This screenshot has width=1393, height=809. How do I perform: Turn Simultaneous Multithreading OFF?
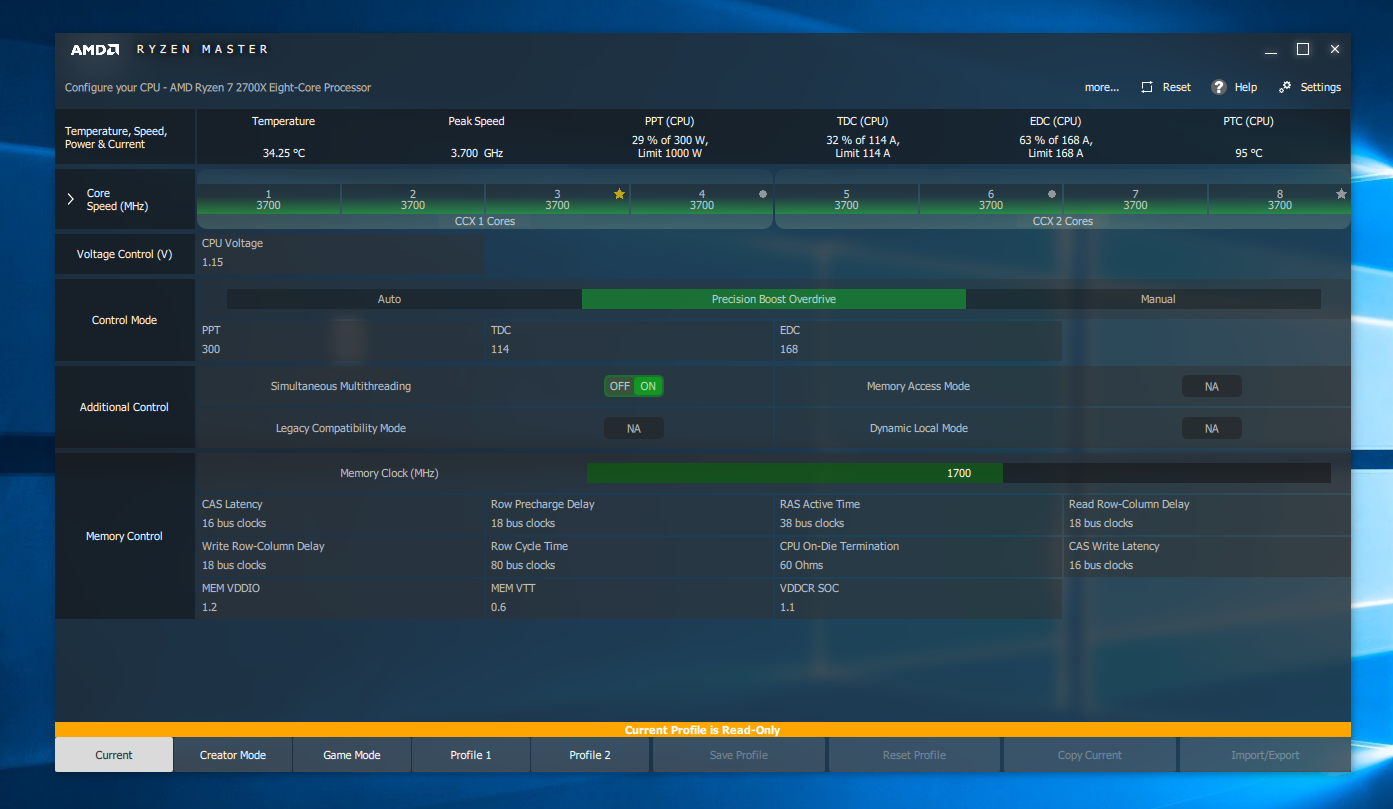click(620, 386)
